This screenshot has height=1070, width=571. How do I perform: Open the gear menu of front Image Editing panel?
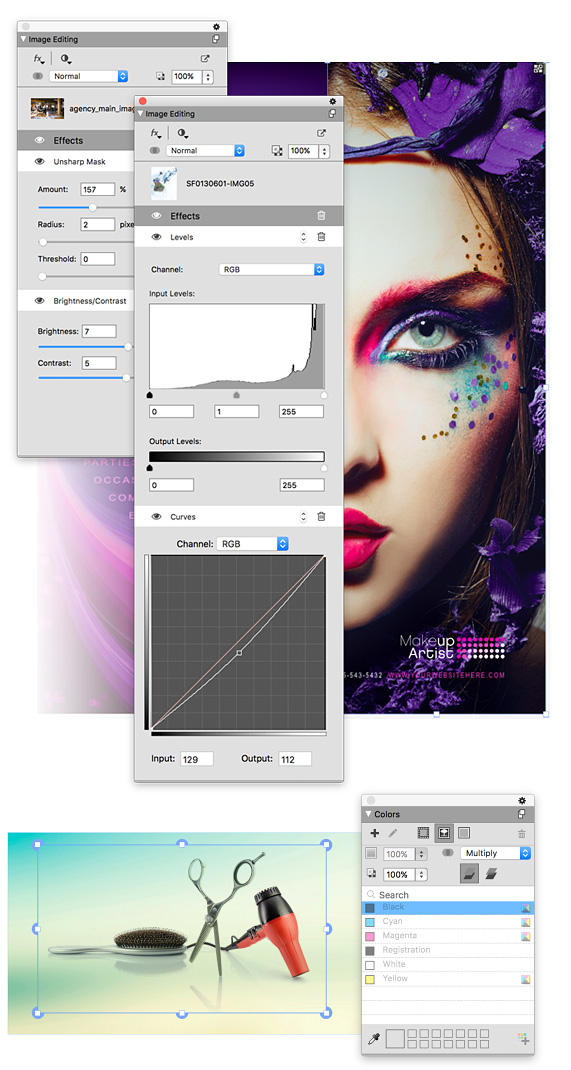(334, 101)
